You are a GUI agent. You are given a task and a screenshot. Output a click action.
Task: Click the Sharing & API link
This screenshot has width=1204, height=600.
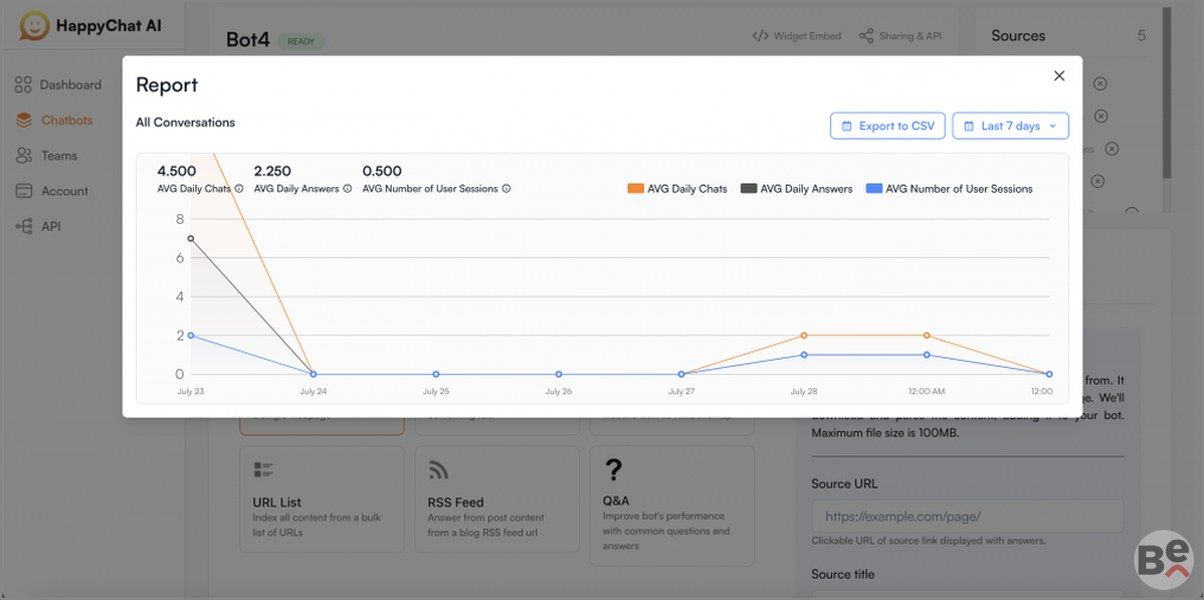coord(900,36)
